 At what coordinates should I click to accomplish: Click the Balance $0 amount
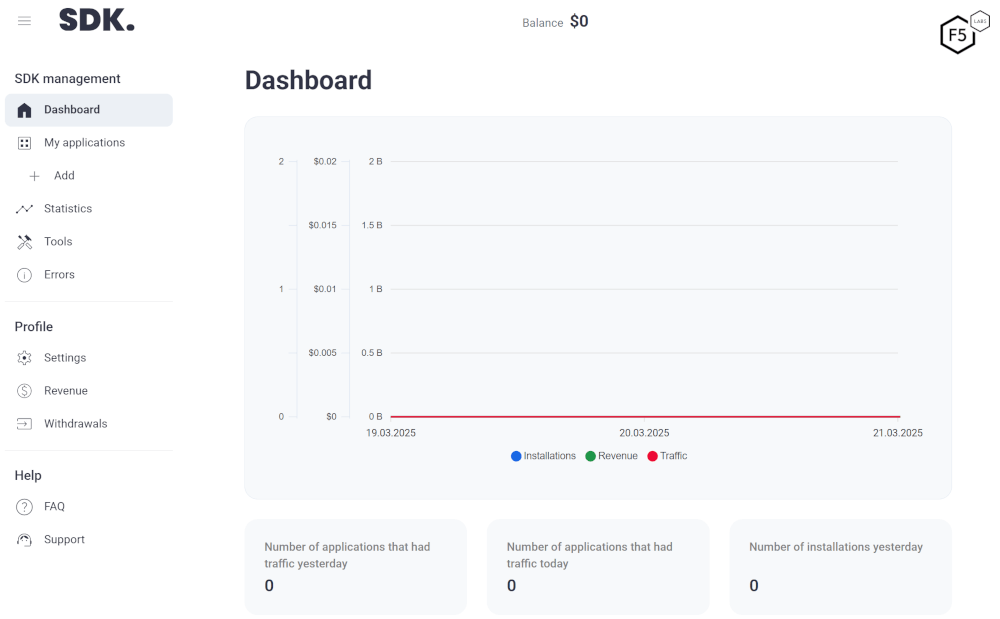click(579, 21)
